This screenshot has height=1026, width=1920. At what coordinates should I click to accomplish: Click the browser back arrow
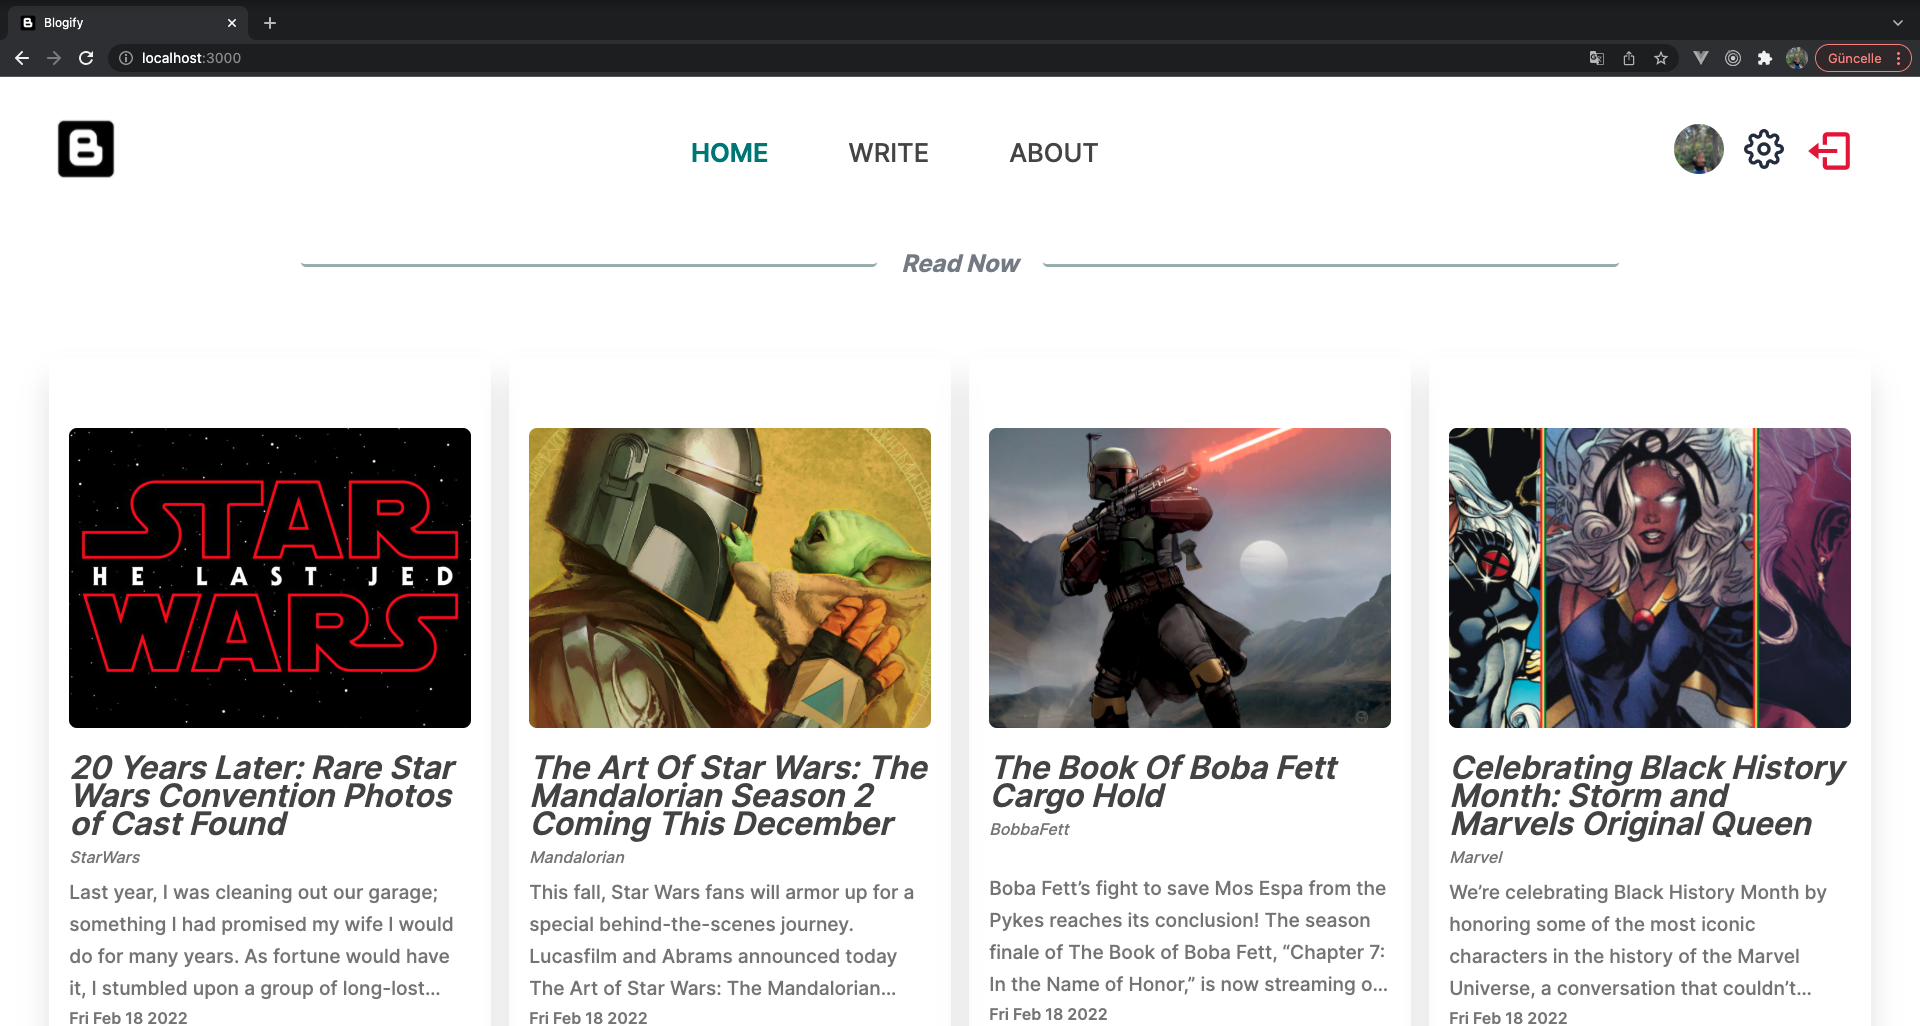[22, 58]
